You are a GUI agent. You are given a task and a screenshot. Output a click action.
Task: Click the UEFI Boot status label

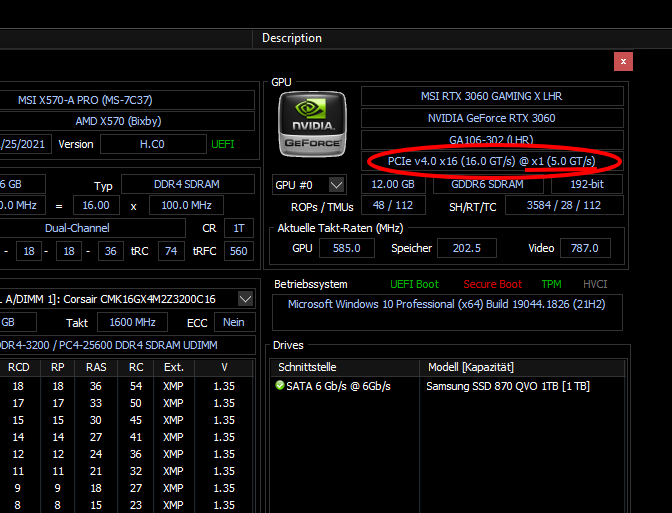[x=414, y=284]
